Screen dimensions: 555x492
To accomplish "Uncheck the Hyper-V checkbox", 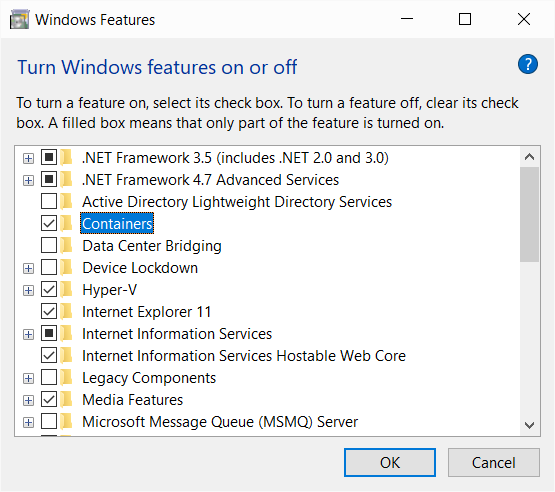I will coord(49,289).
